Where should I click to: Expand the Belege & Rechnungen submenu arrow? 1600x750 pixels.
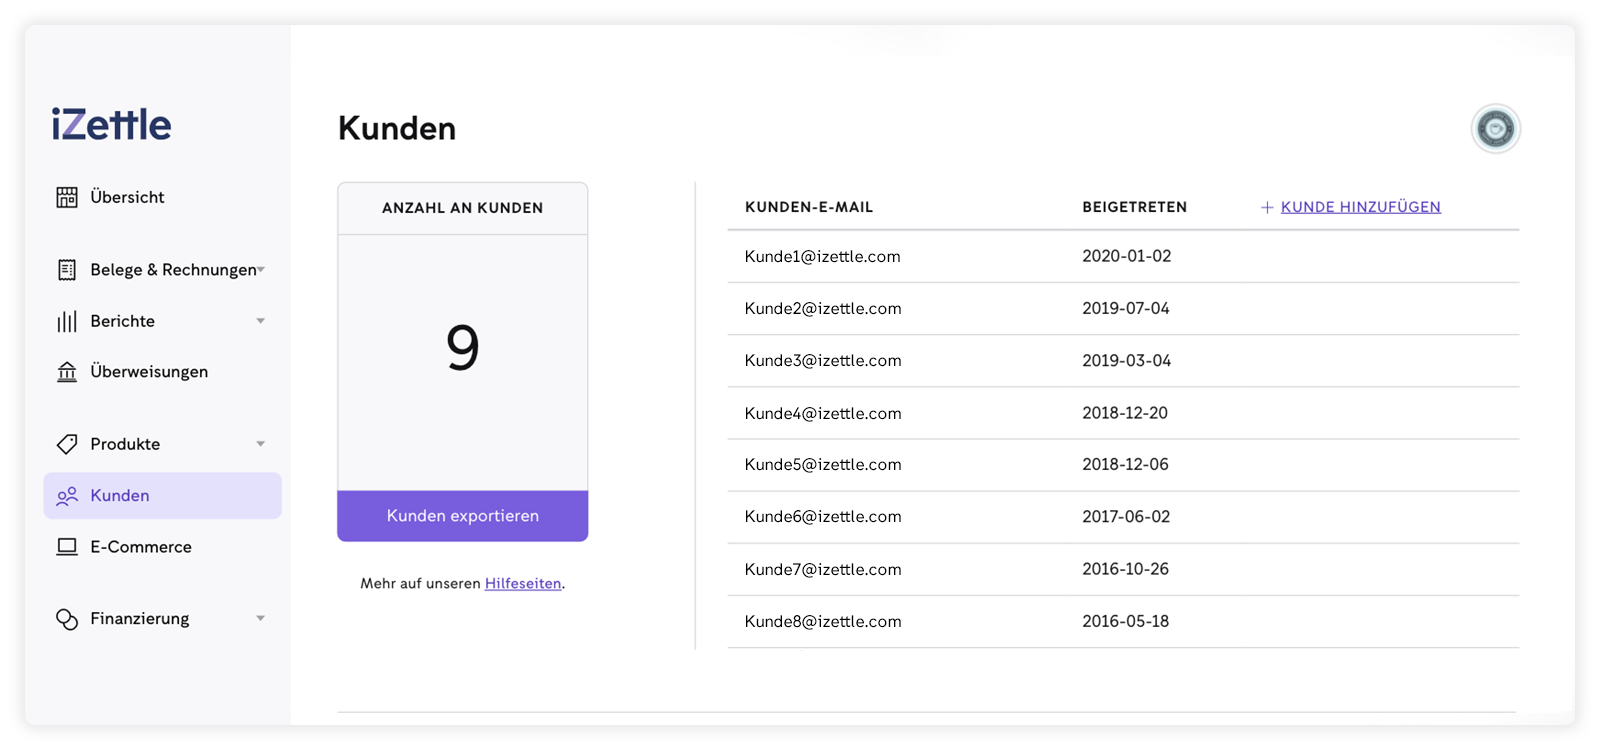(x=261, y=270)
